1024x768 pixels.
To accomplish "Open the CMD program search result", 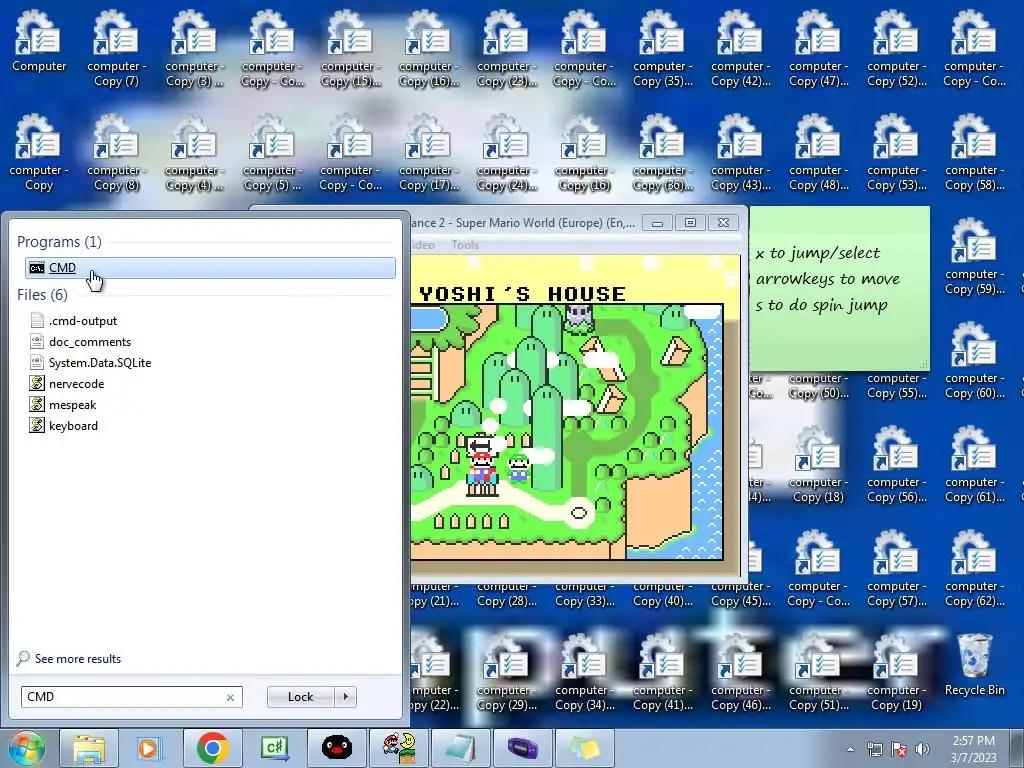I will 210,268.
